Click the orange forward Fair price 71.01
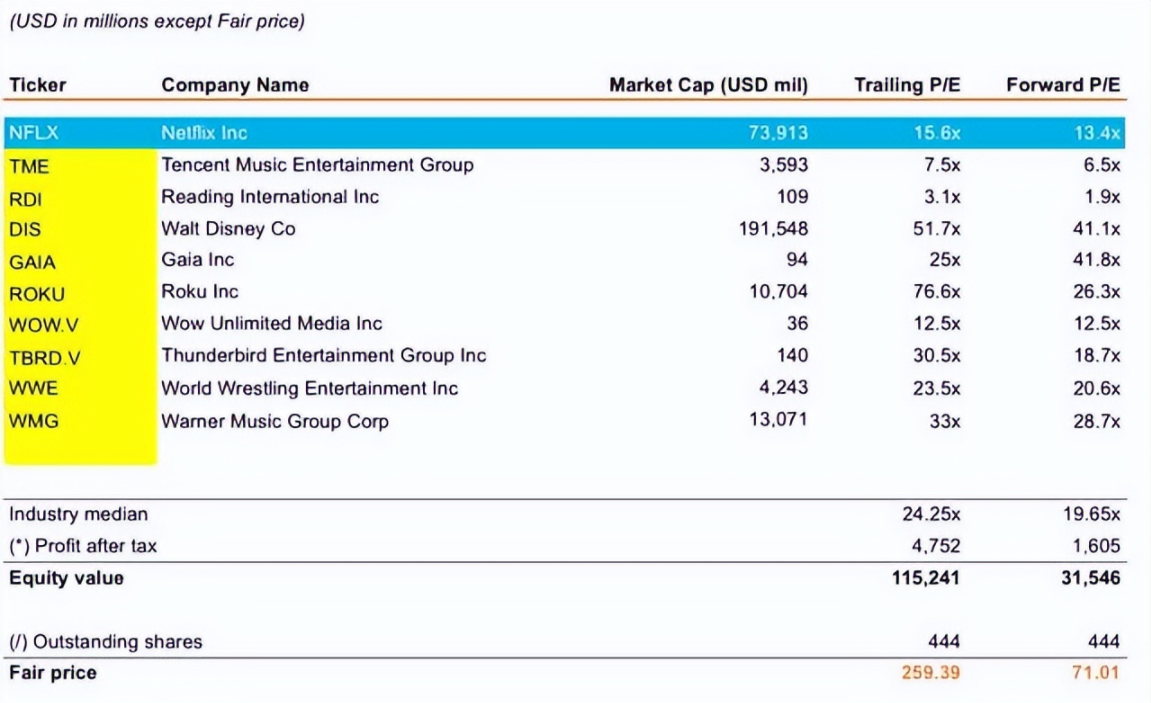This screenshot has height=703, width=1151. (1097, 673)
